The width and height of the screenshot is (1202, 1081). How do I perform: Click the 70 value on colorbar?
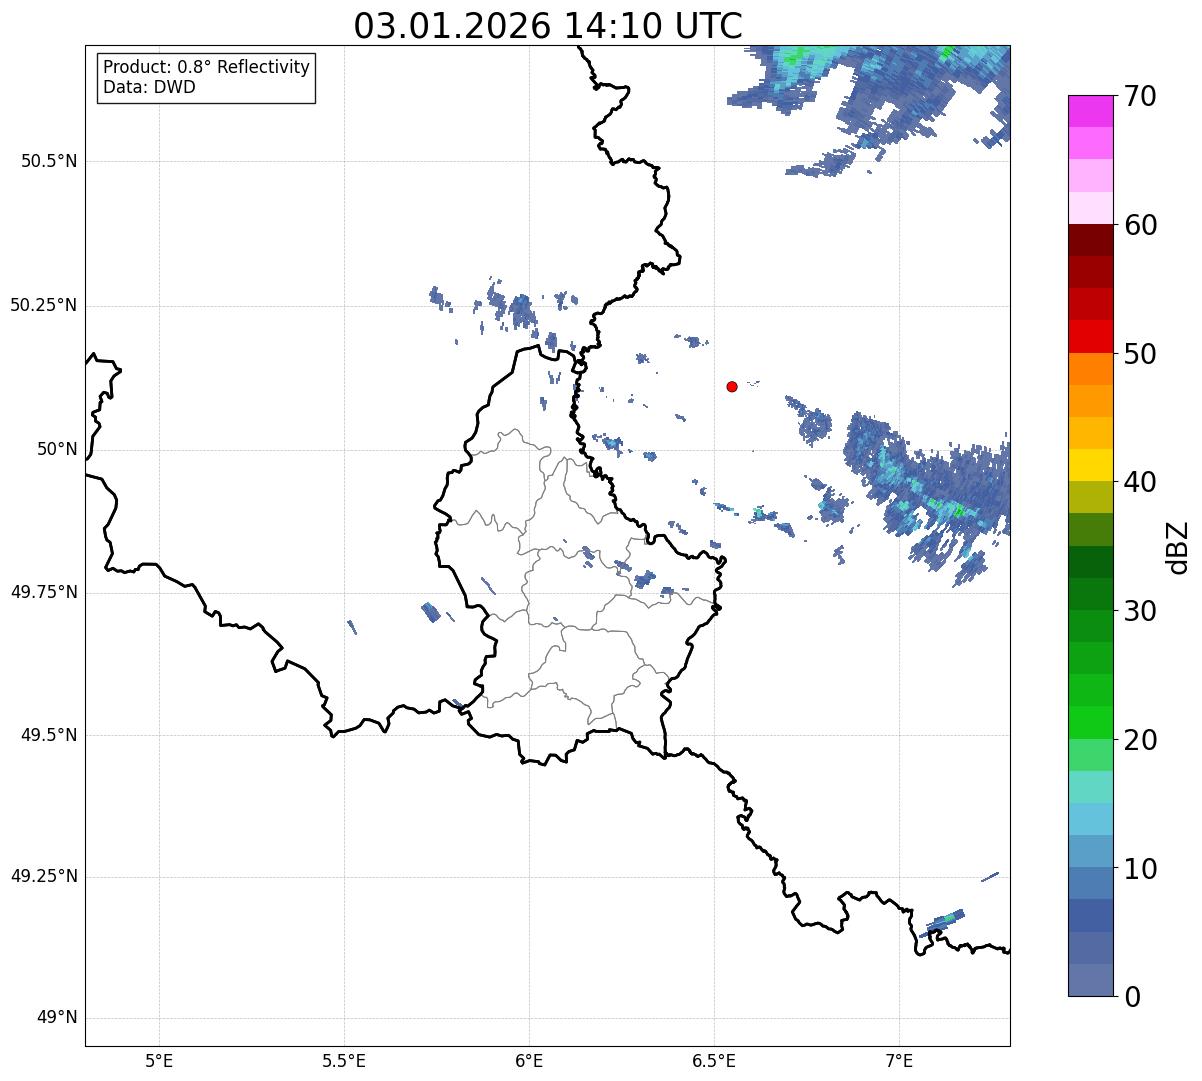pyautogui.click(x=1141, y=96)
